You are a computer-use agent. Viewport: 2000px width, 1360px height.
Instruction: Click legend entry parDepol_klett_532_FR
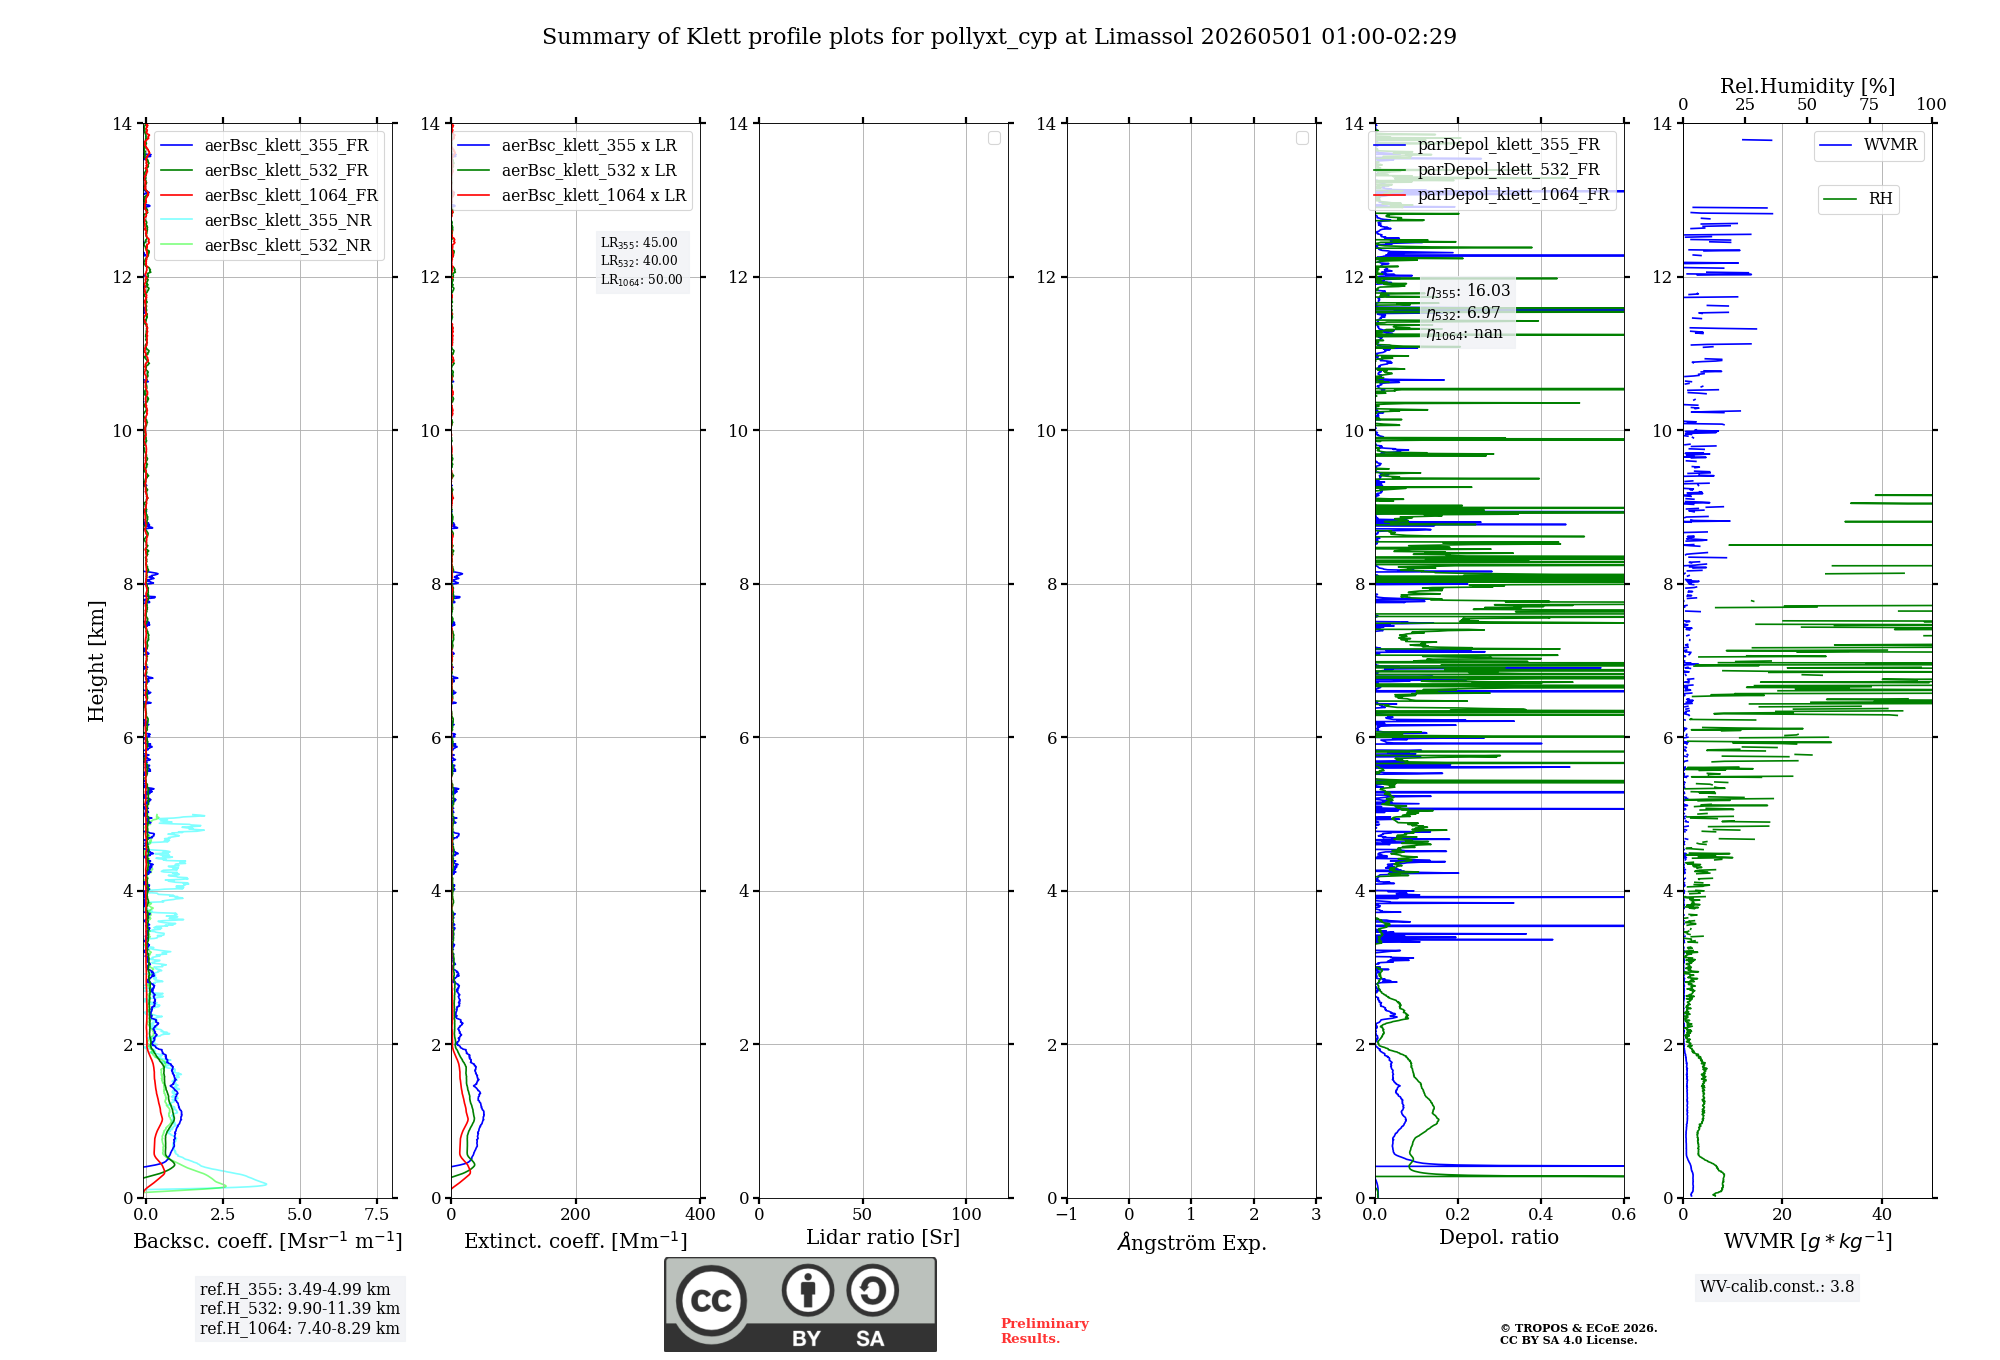point(1487,170)
